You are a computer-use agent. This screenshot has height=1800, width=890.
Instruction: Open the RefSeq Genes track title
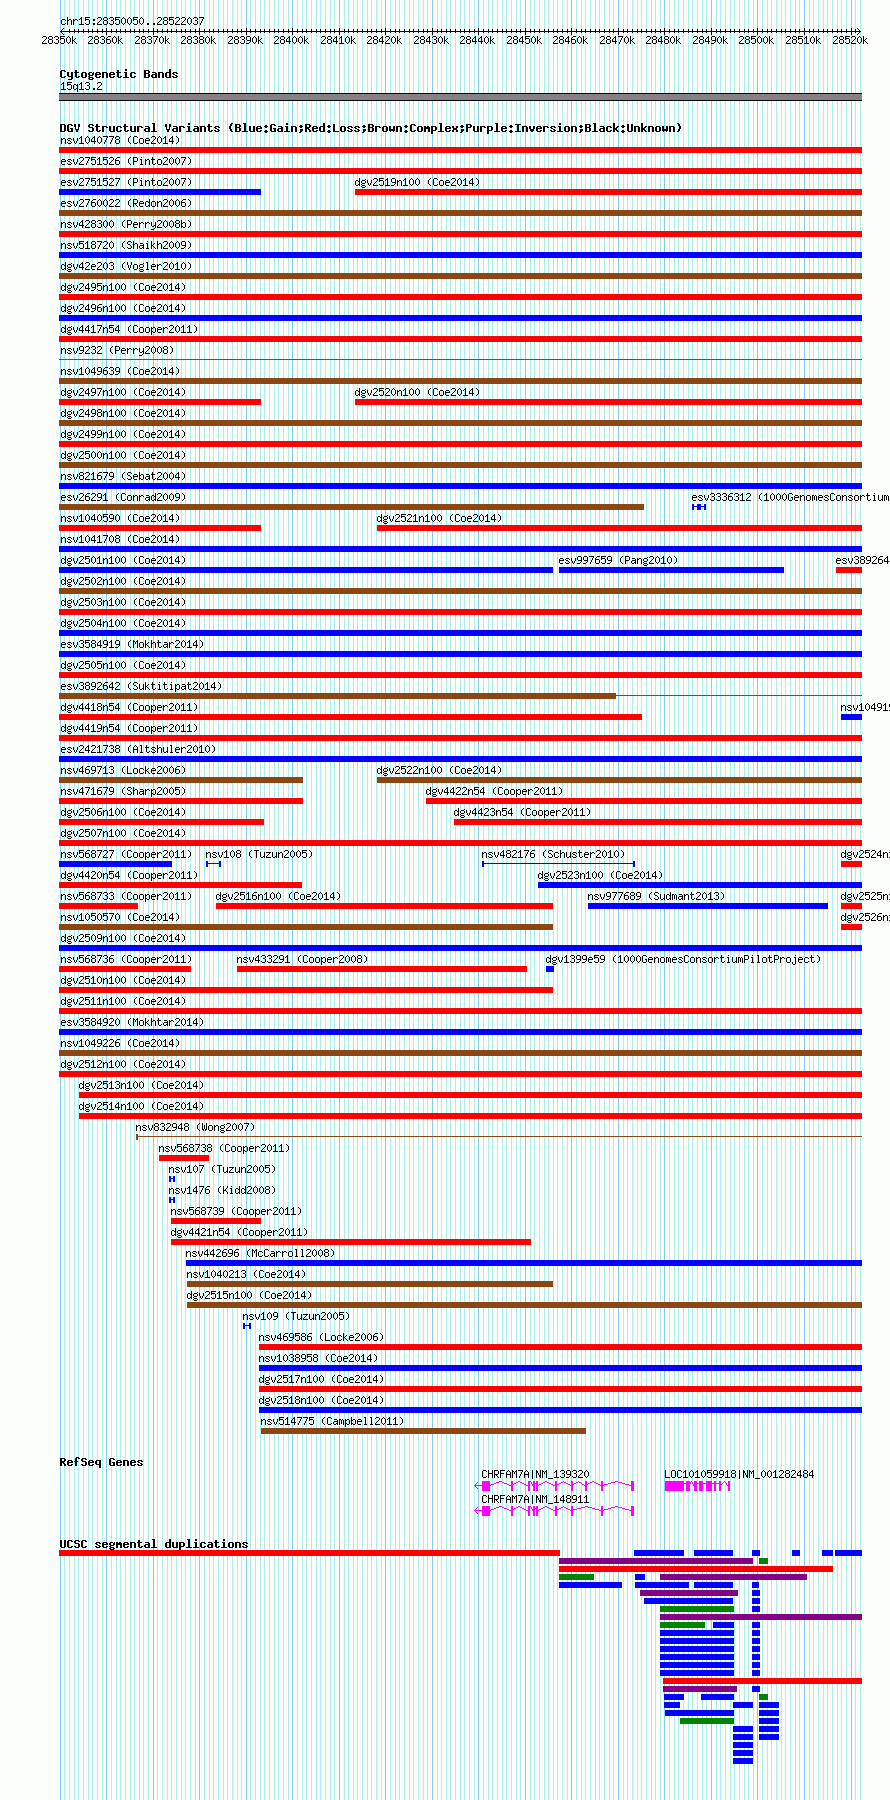(101, 1462)
